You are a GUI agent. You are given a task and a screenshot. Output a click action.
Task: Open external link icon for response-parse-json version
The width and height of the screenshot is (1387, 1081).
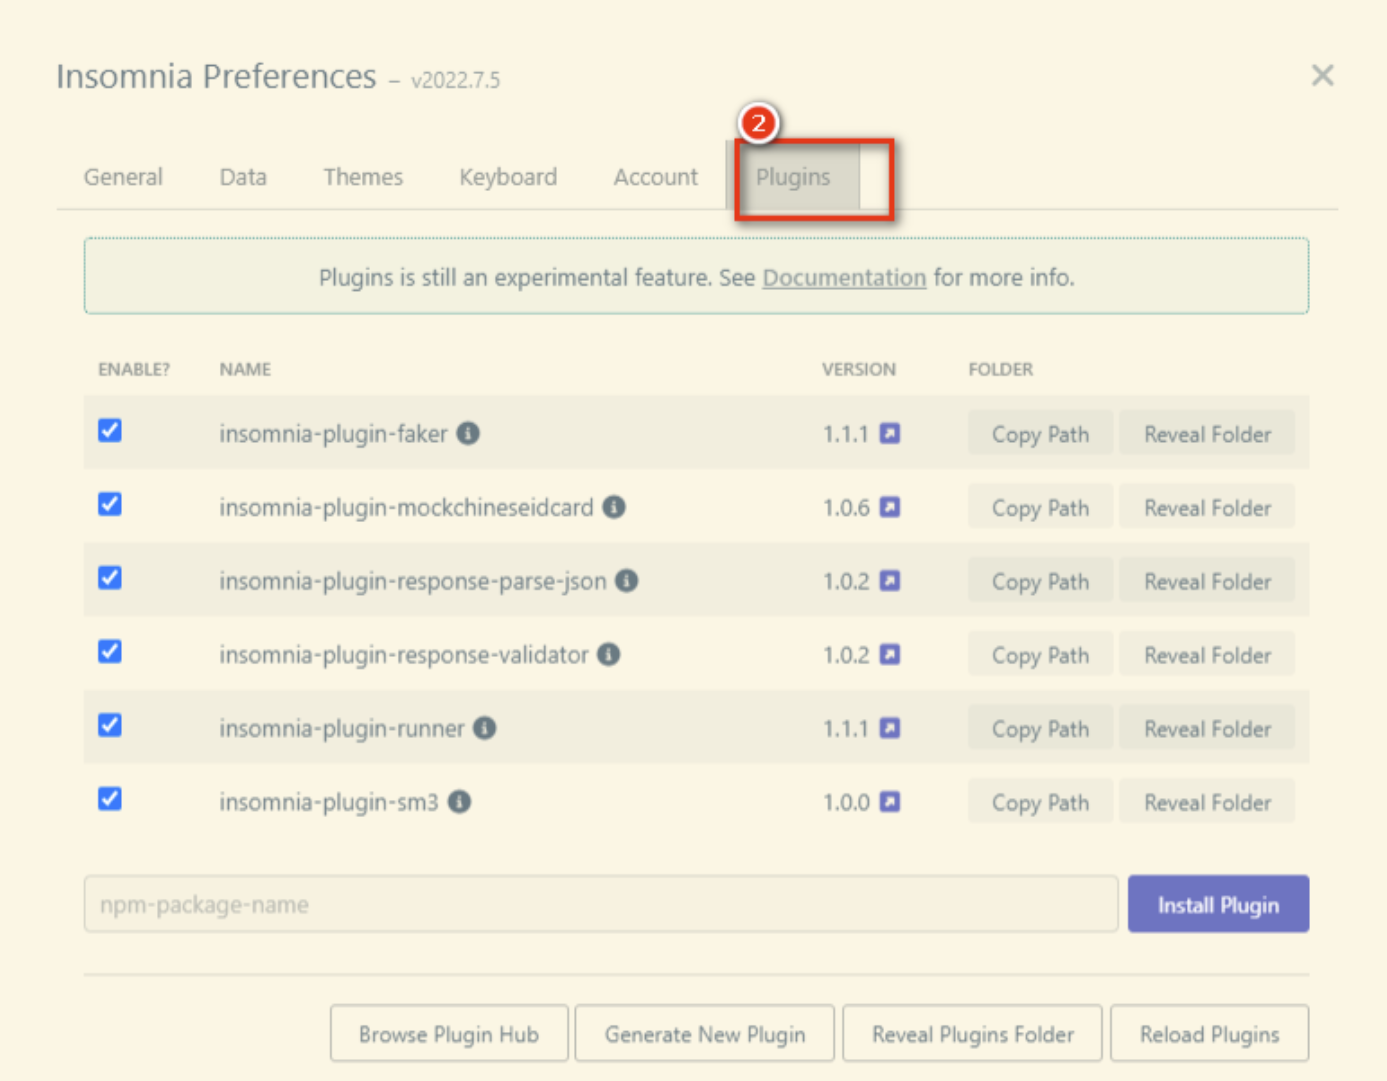890,581
